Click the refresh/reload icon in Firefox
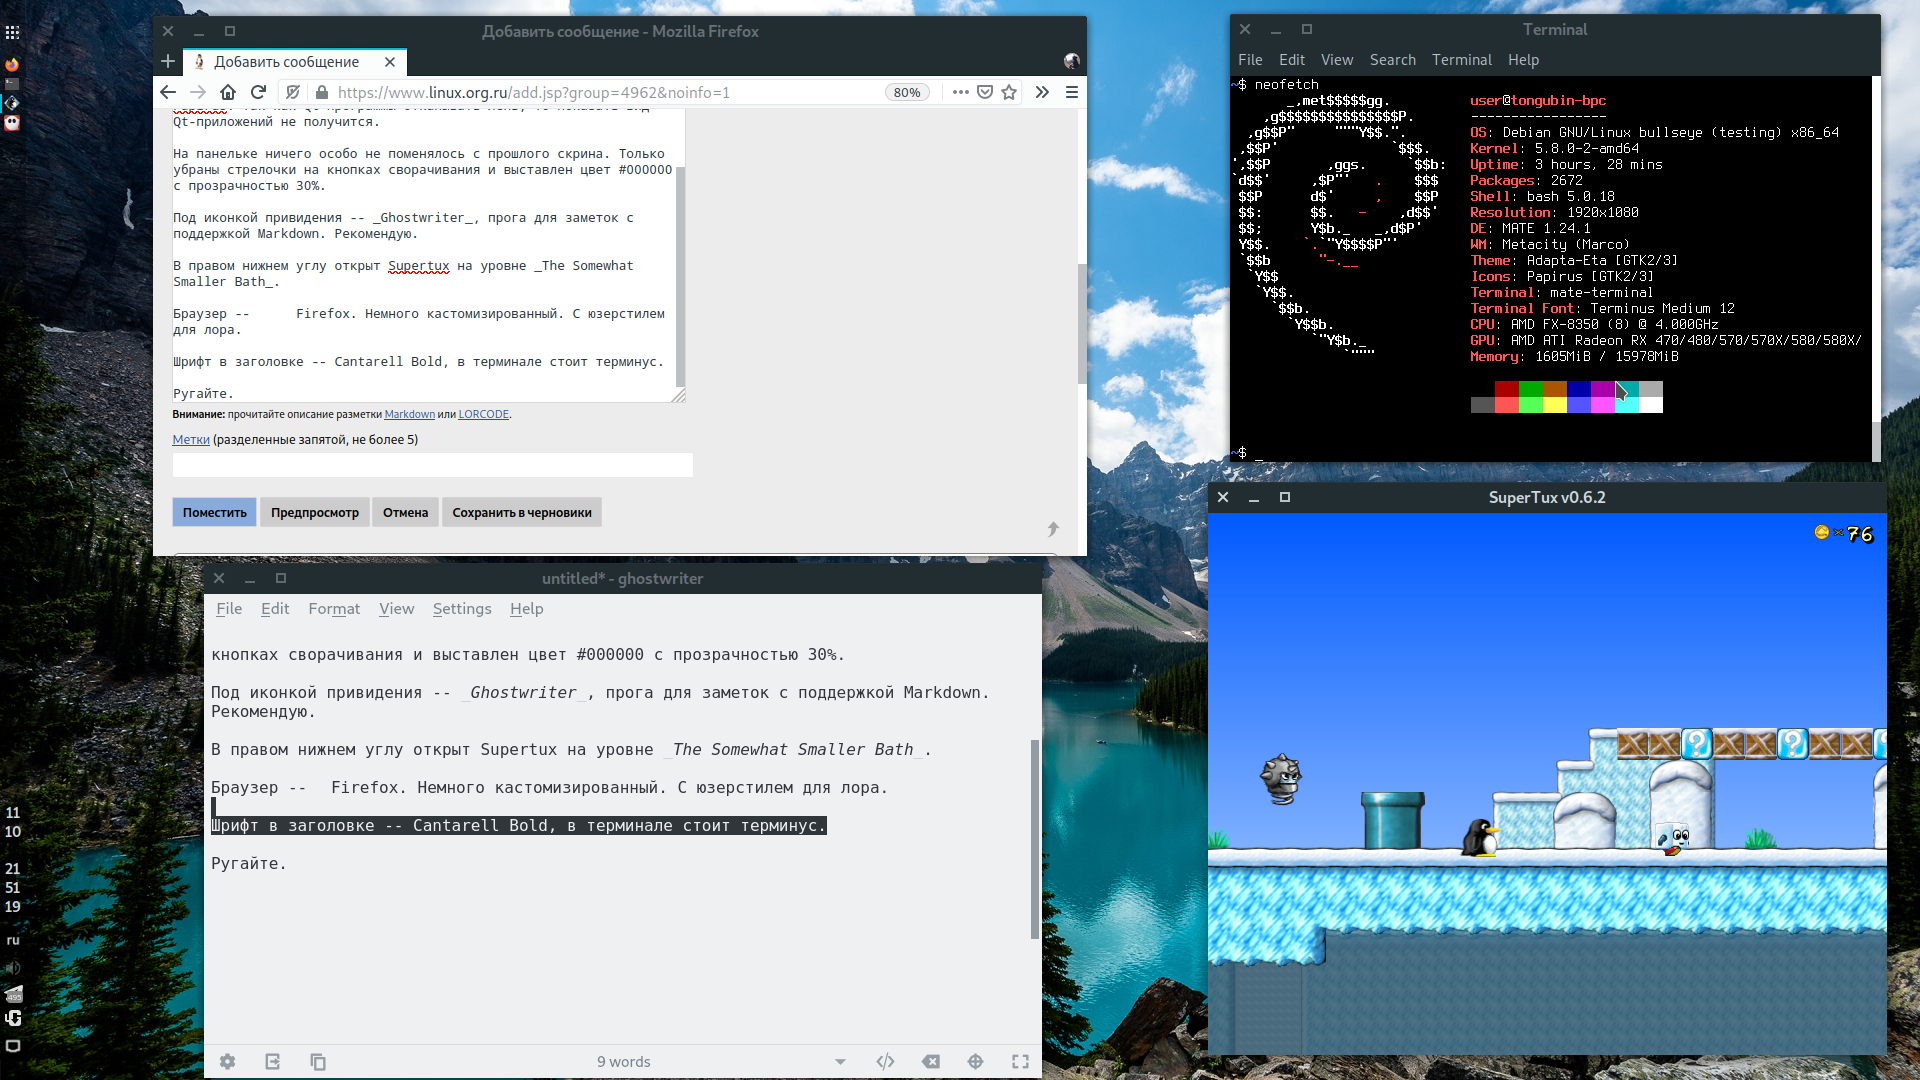 260,92
